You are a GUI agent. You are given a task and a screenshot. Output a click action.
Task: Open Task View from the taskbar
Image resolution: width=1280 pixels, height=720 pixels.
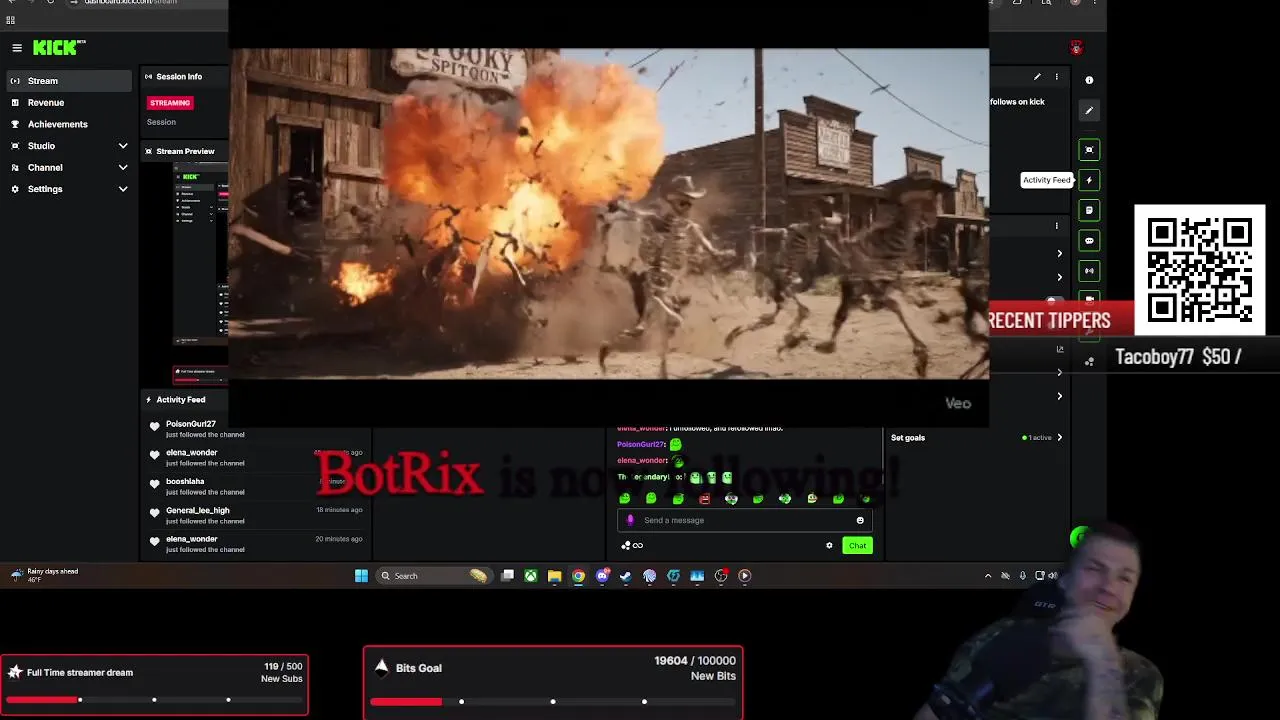coord(508,576)
